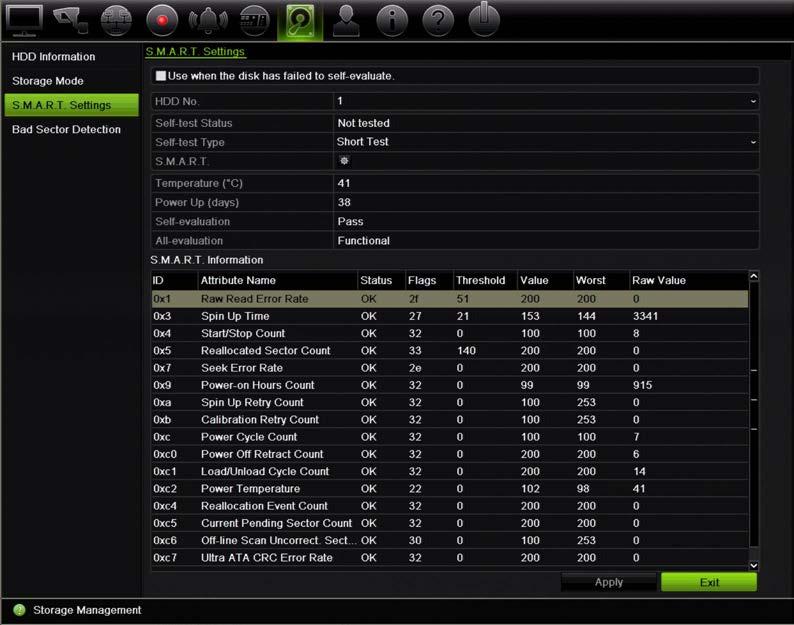Click the Storage Management status bar label

tap(87, 610)
